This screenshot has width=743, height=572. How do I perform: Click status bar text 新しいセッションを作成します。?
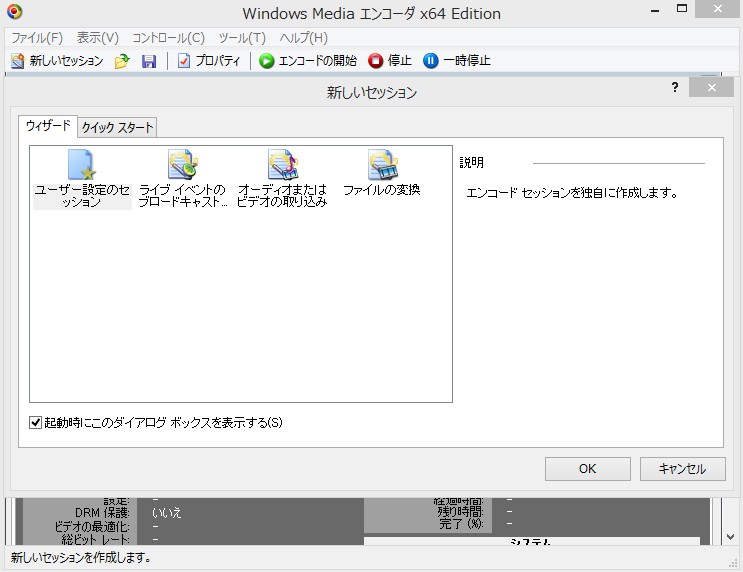tap(81, 557)
